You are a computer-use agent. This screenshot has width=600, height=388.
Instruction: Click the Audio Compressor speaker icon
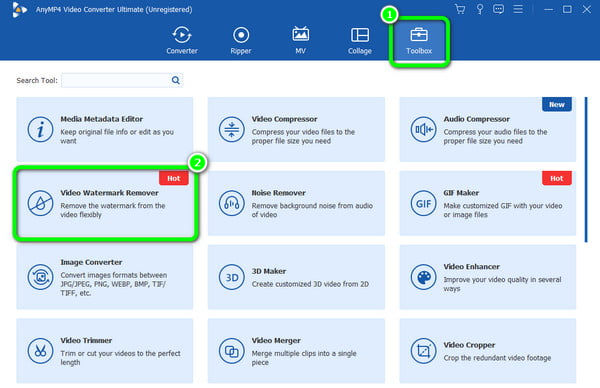pyautogui.click(x=423, y=130)
